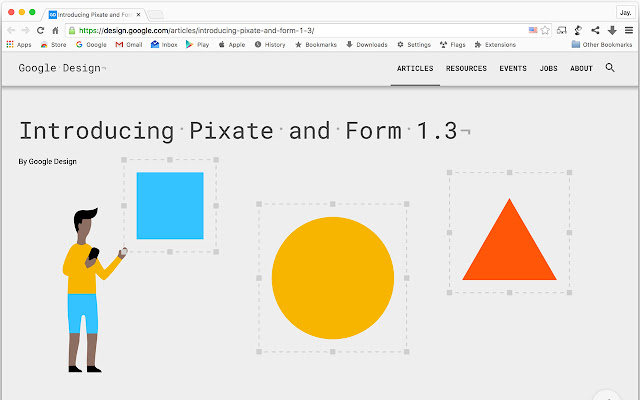Open the Gmail bookmark
This screenshot has width=640, height=400.
tap(128, 45)
